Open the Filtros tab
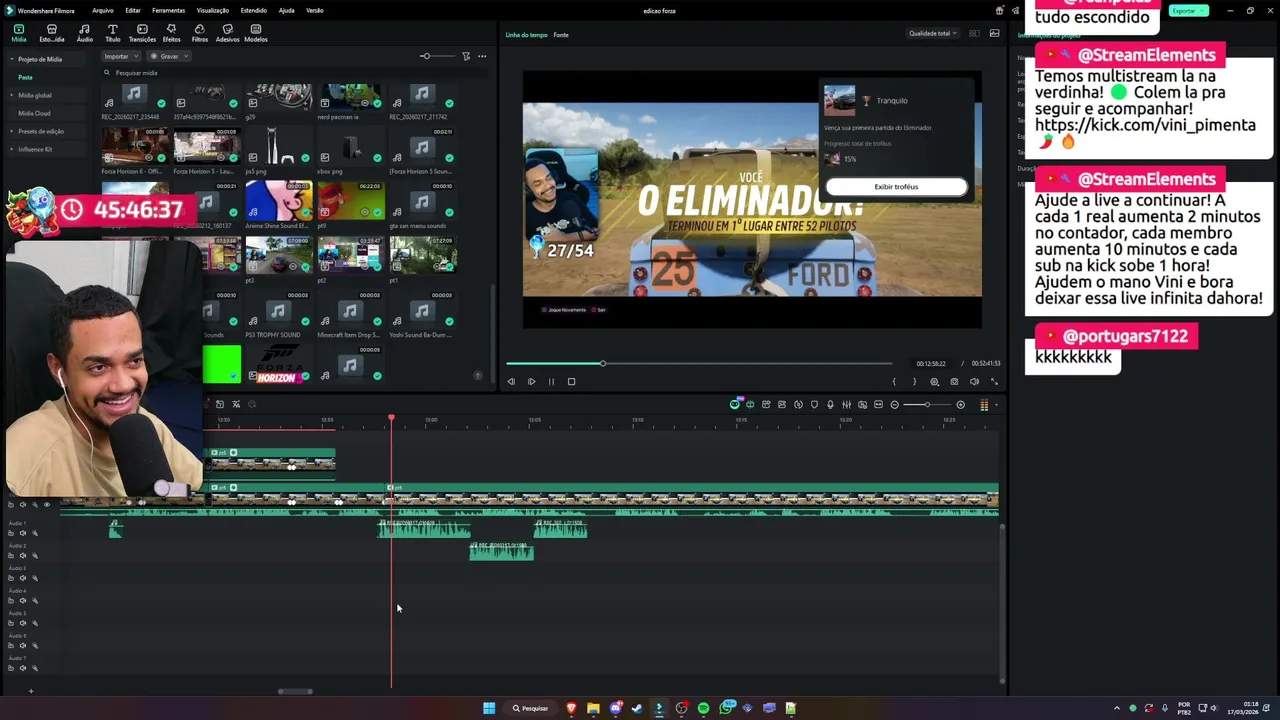 [x=200, y=33]
